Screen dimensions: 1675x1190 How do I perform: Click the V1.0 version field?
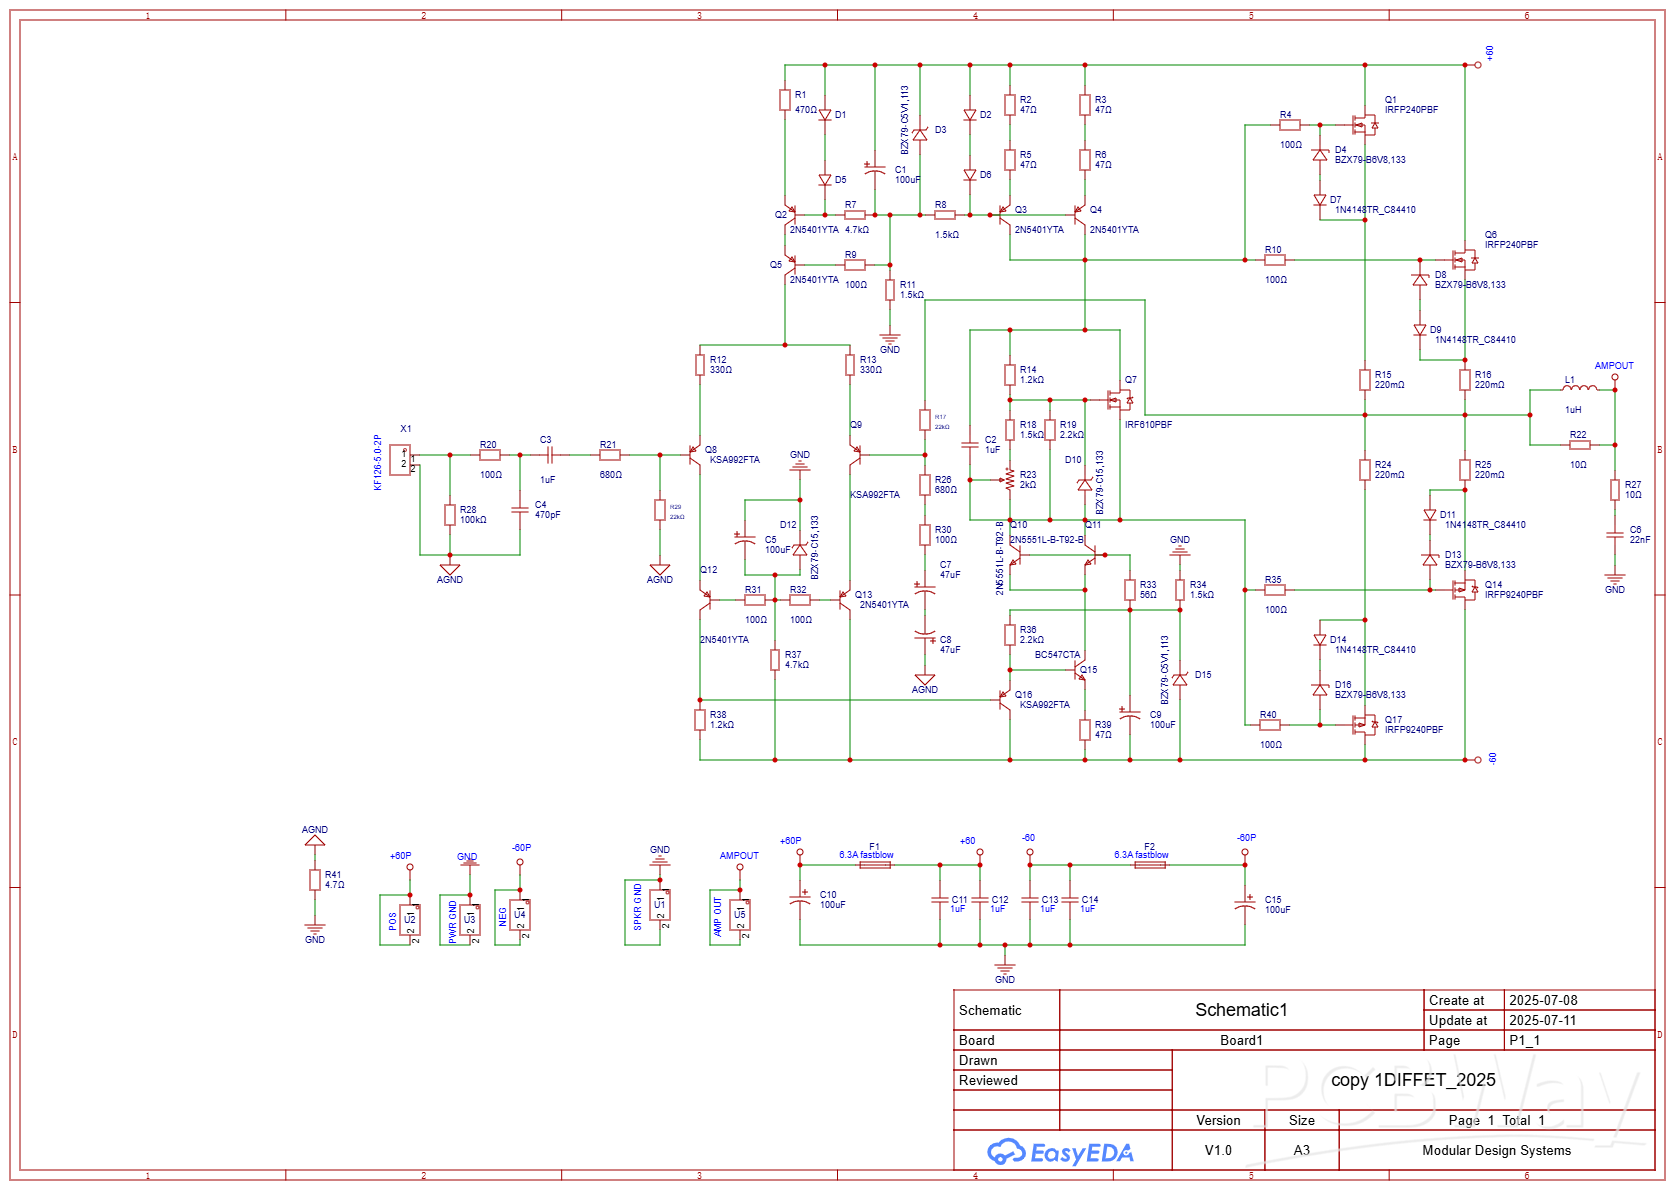[x=1218, y=1150]
